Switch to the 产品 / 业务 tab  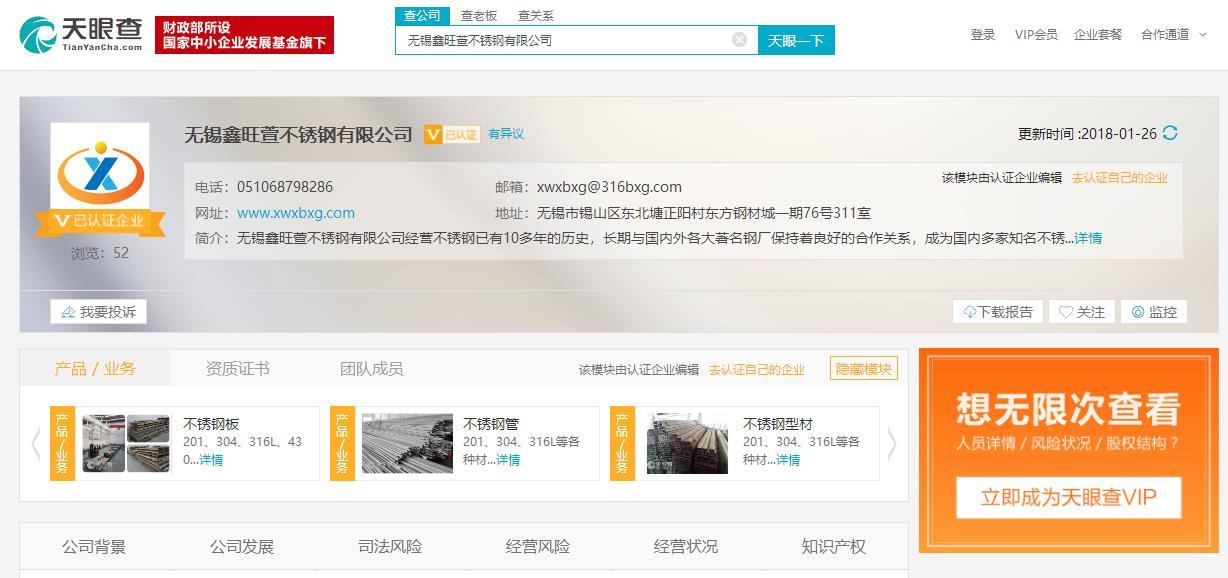95,368
